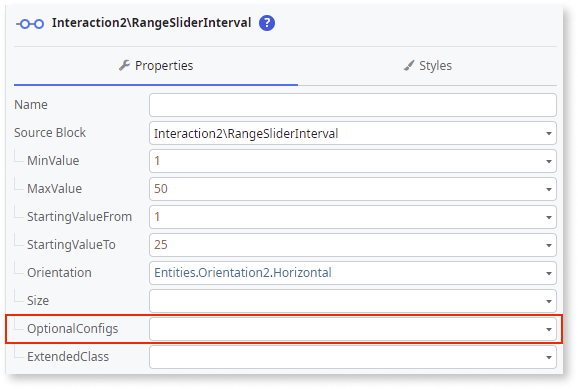The image size is (578, 389).
Task: Click the Entities.Orientation2.Horizontal value
Action: (243, 273)
